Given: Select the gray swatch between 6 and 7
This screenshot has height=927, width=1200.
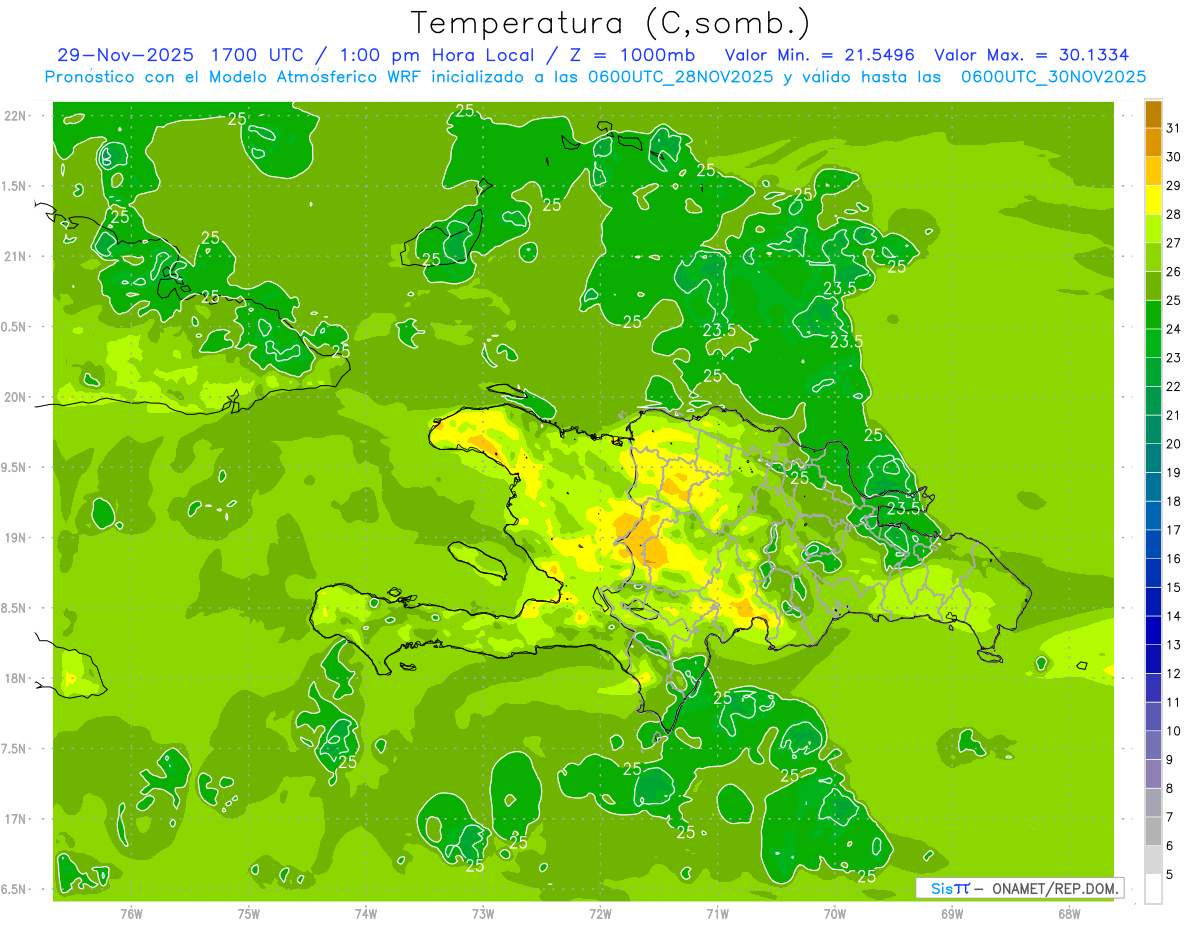Looking at the screenshot, I should tap(1153, 832).
